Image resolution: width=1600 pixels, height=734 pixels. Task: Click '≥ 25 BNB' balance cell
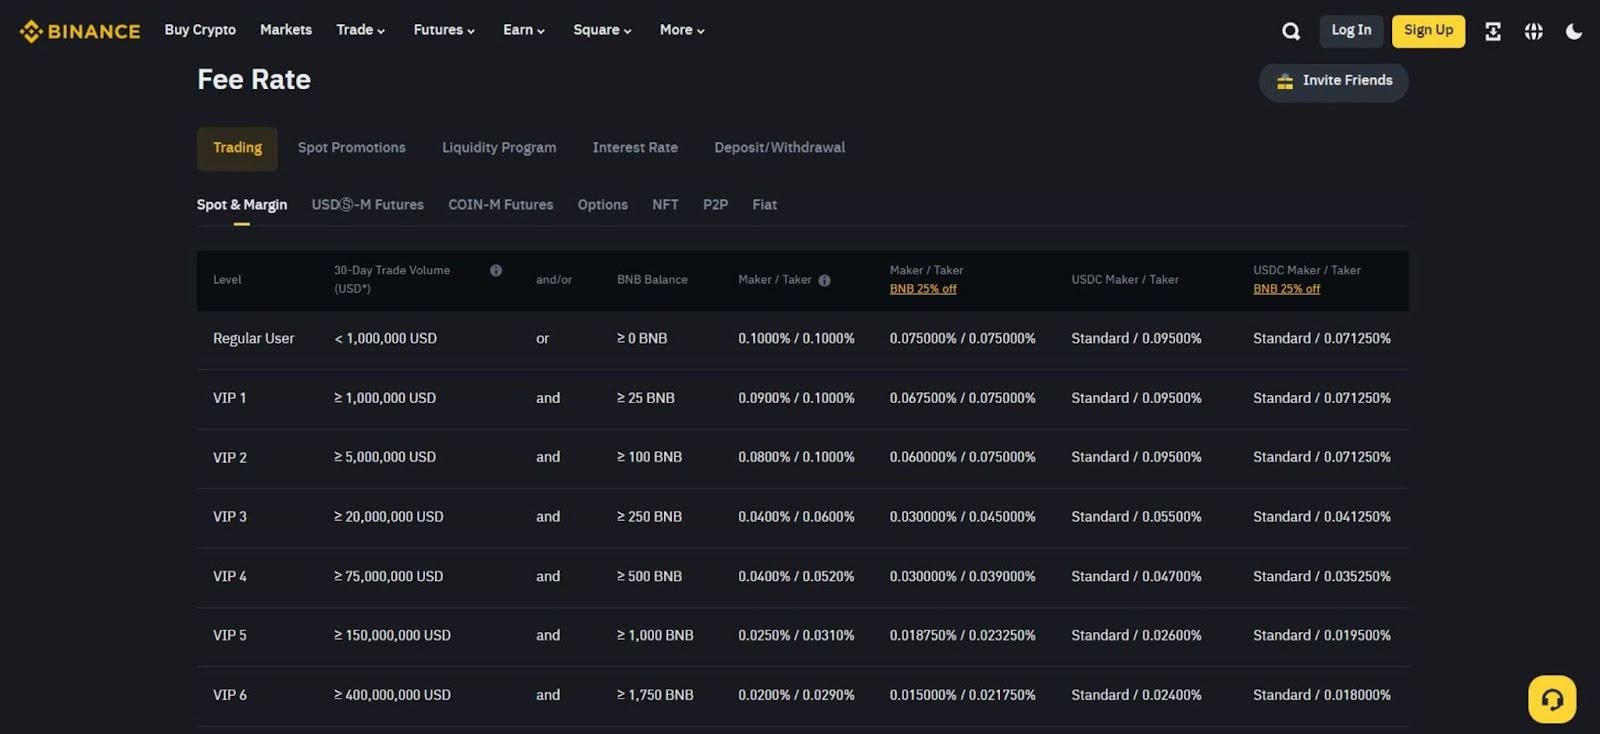click(x=646, y=398)
